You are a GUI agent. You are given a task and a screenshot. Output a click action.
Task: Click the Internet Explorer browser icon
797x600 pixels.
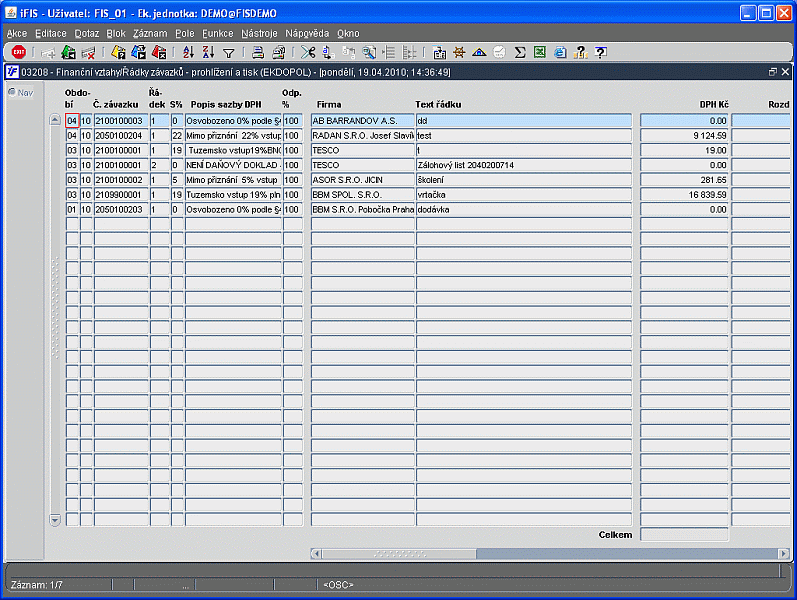560,52
